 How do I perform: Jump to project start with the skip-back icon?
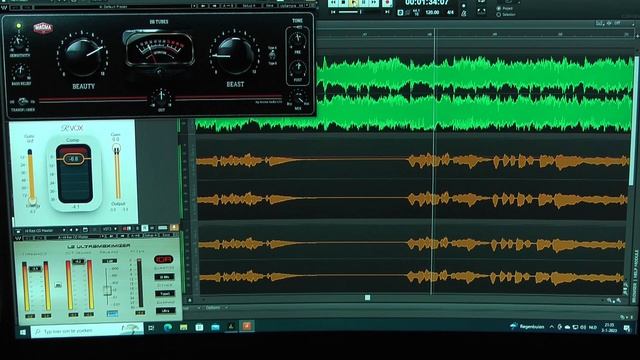pyautogui.click(x=333, y=12)
